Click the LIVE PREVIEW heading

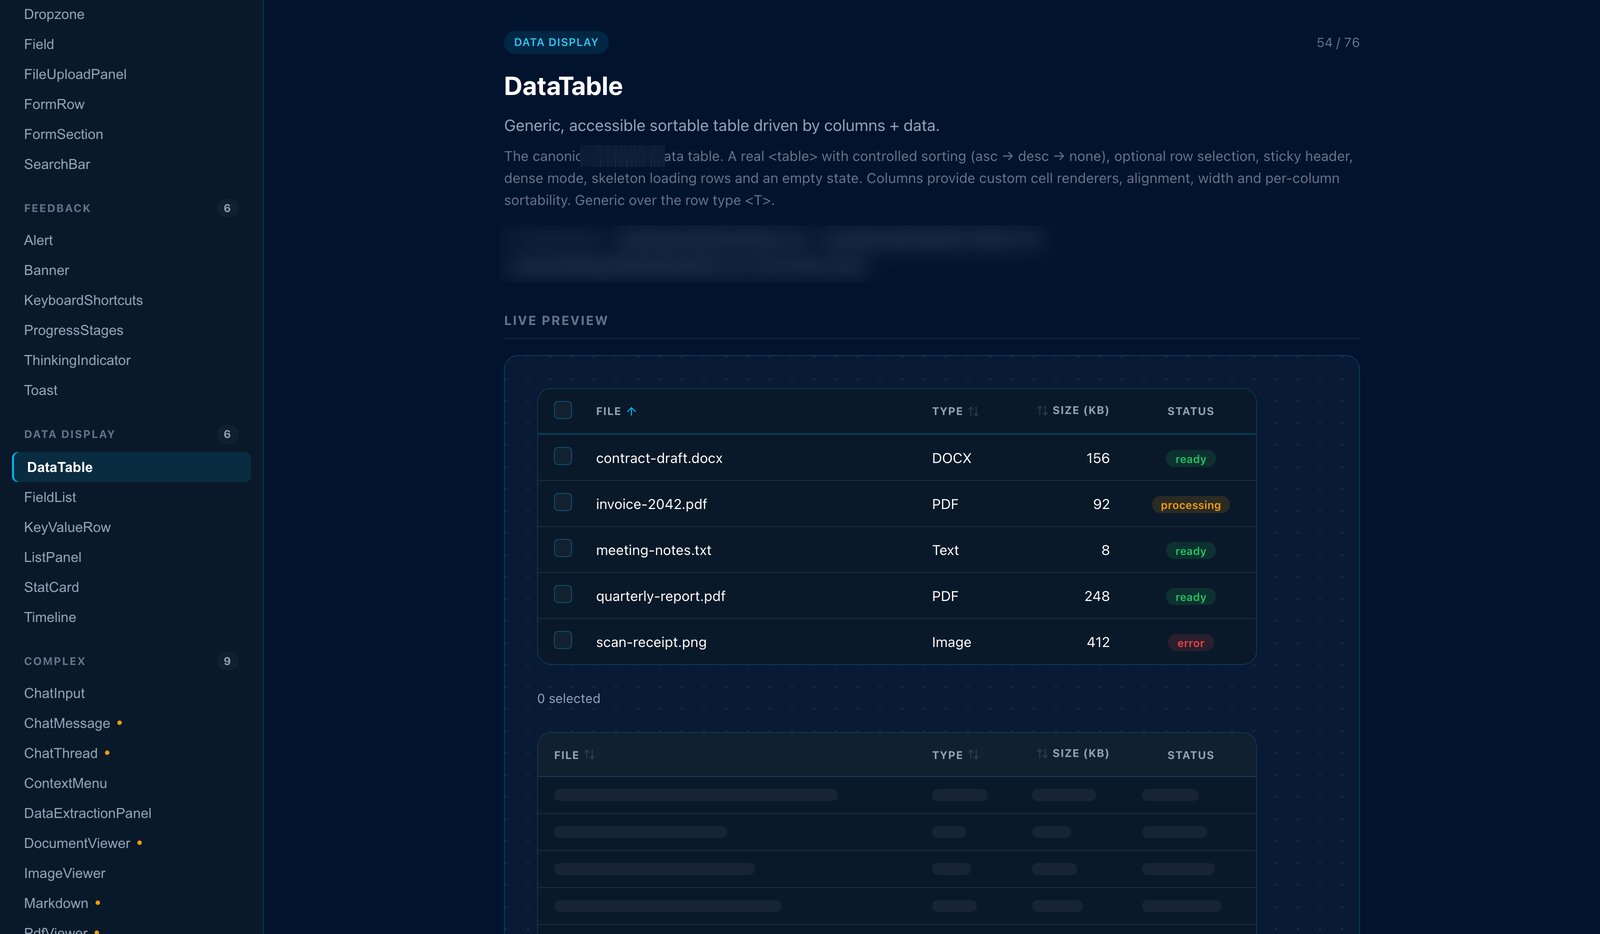(x=556, y=321)
